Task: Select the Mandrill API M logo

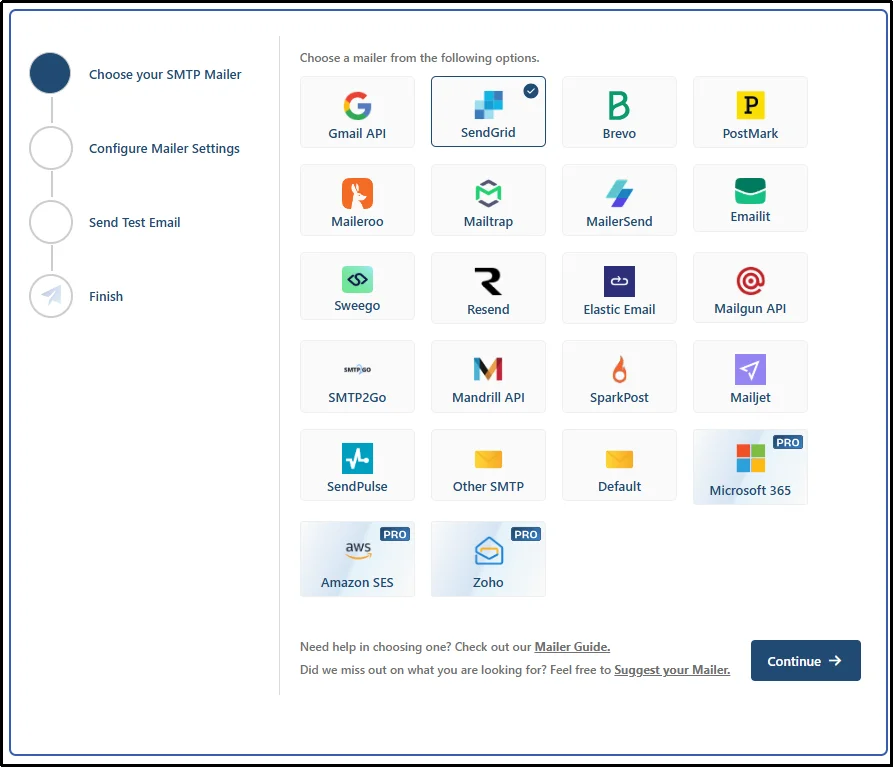Action: pyautogui.click(x=489, y=369)
